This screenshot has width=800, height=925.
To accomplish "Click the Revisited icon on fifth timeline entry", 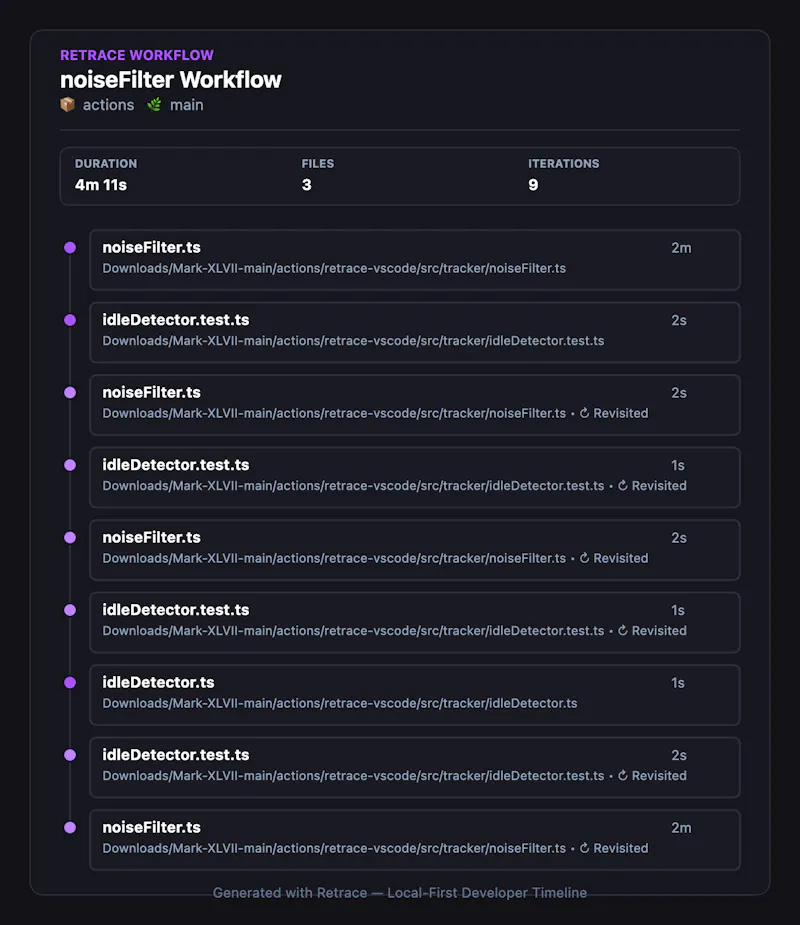I will 584,559.
